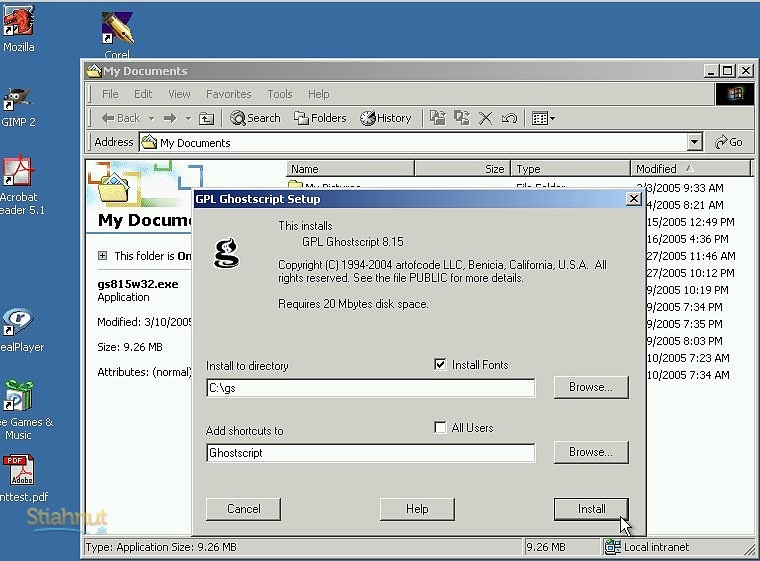Click the Delete X toolbar icon
The image size is (760, 561).
(485, 118)
